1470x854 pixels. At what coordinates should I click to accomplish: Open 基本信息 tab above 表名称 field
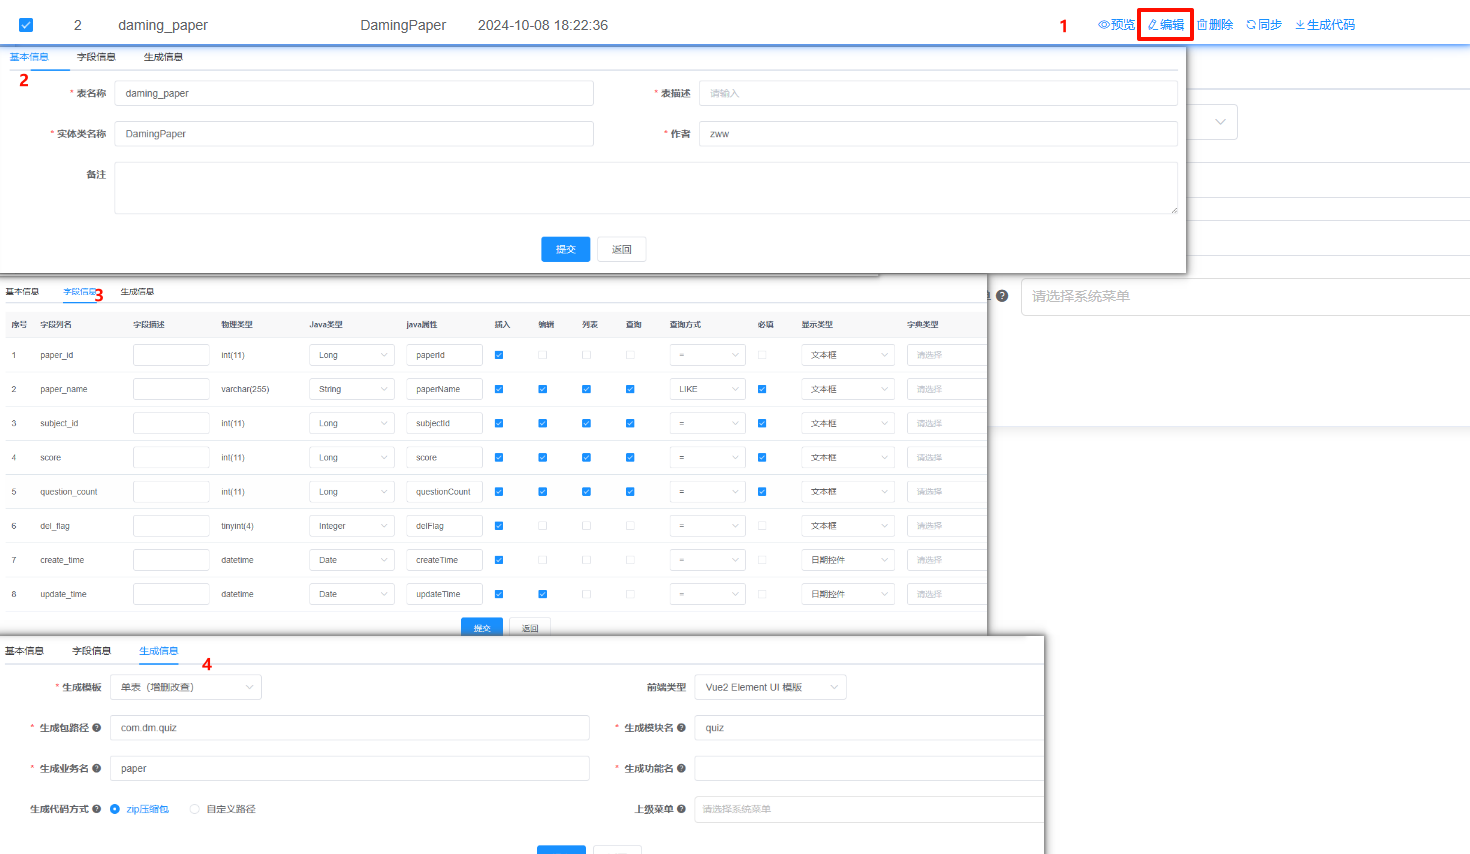pos(29,57)
